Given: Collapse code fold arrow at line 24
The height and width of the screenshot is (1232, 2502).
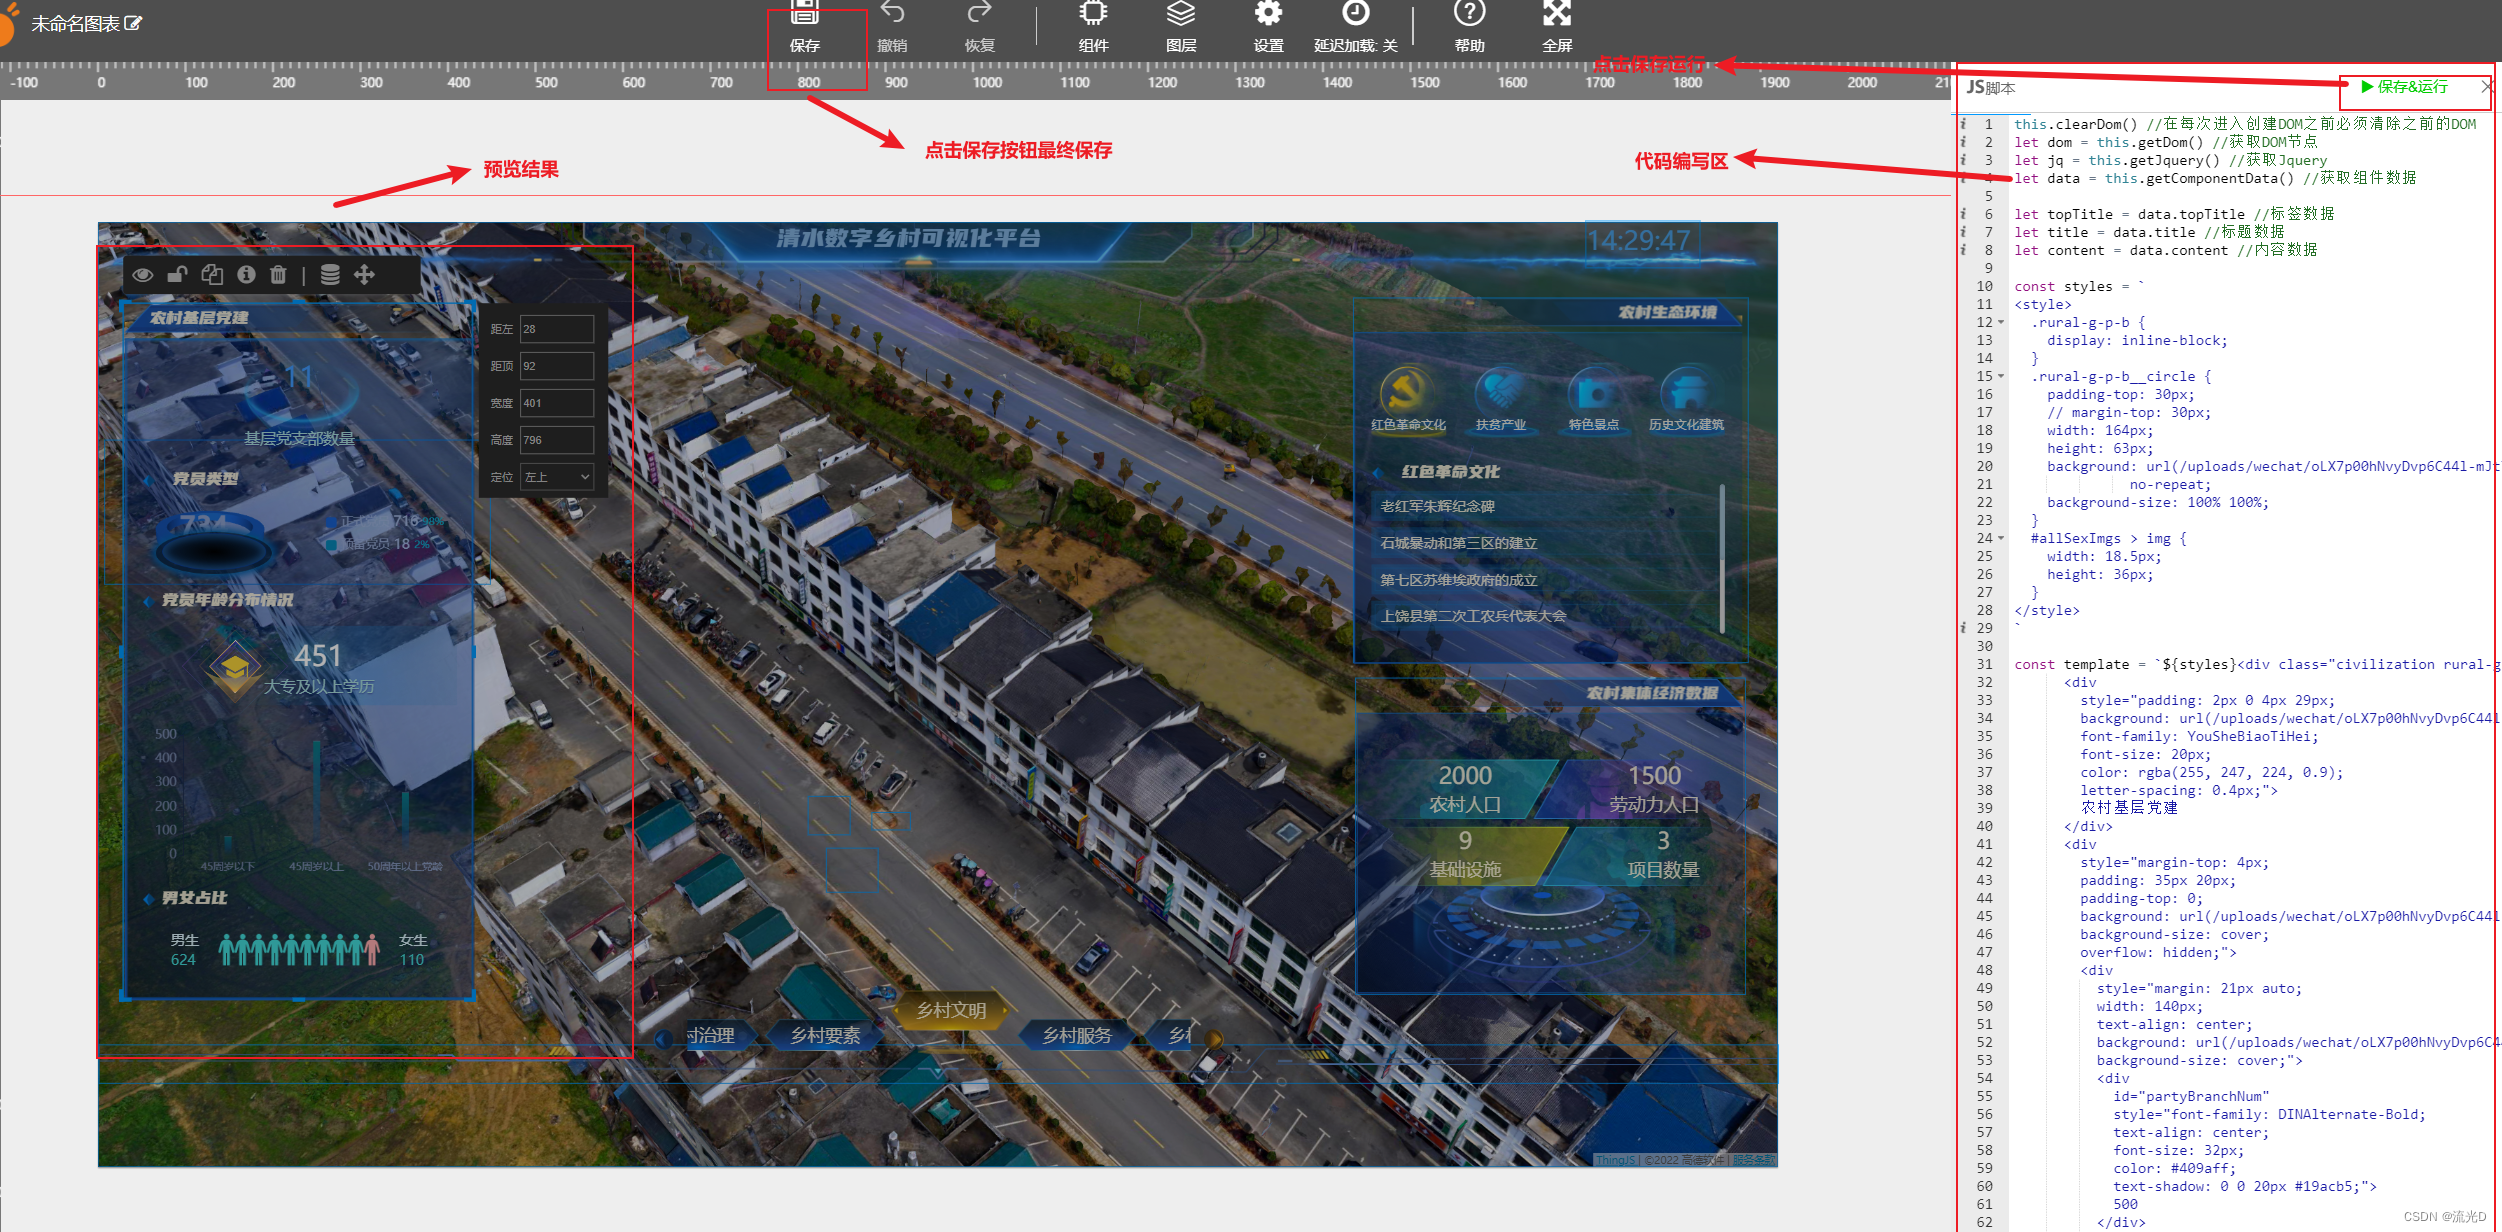Looking at the screenshot, I should coord(2001,538).
